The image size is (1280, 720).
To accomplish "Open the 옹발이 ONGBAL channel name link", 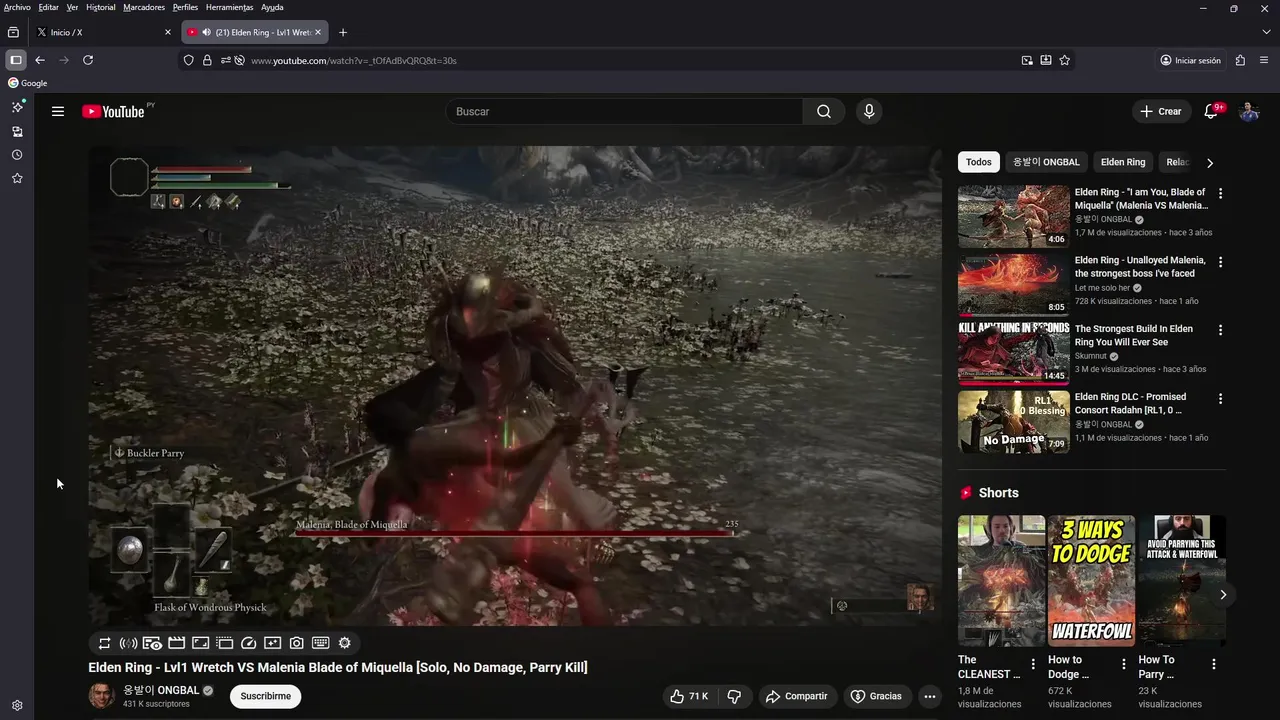I will click(161, 690).
